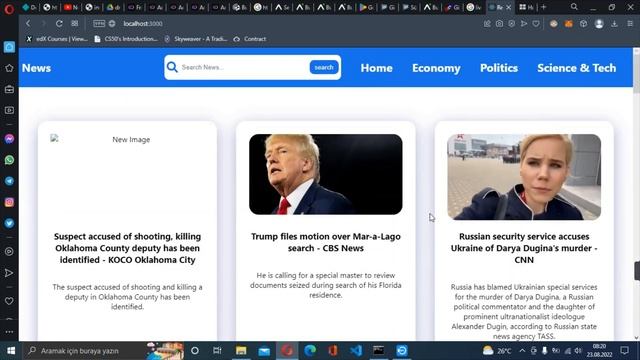The width and height of the screenshot is (640, 360).
Task: Click the tab search magnifier icon
Action: (574, 7)
